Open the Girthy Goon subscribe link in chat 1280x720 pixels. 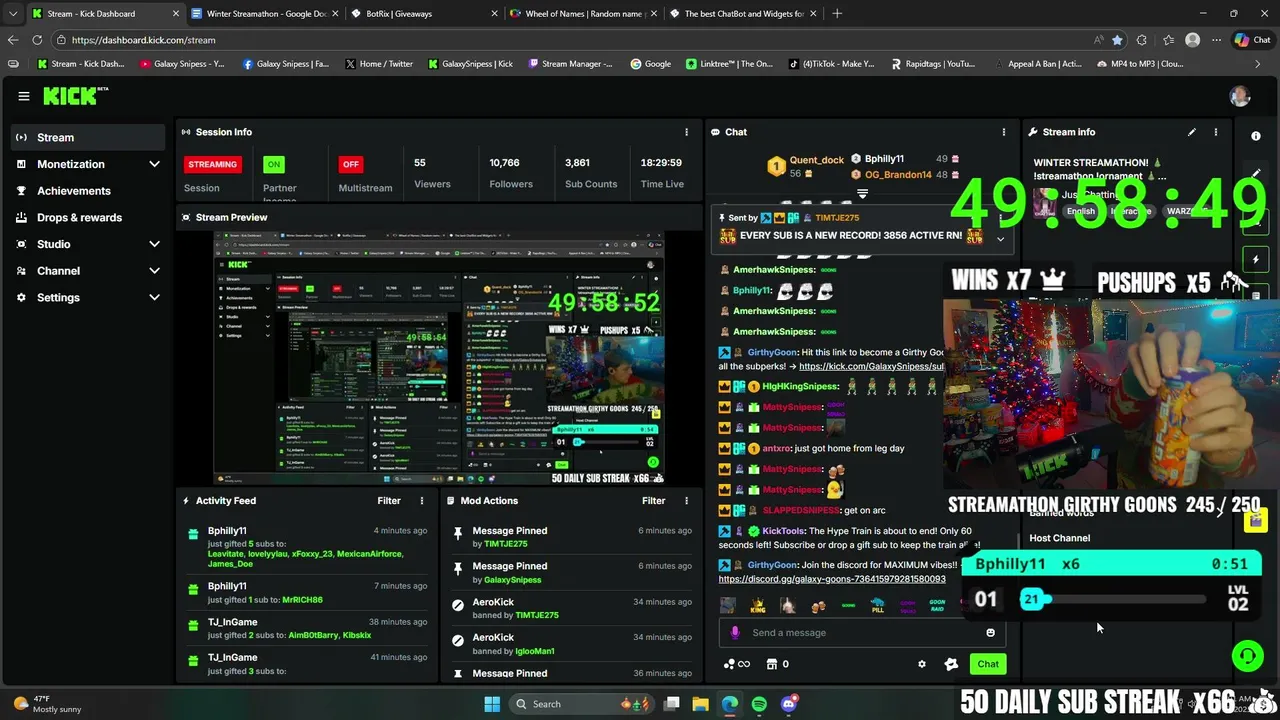[x=871, y=366]
